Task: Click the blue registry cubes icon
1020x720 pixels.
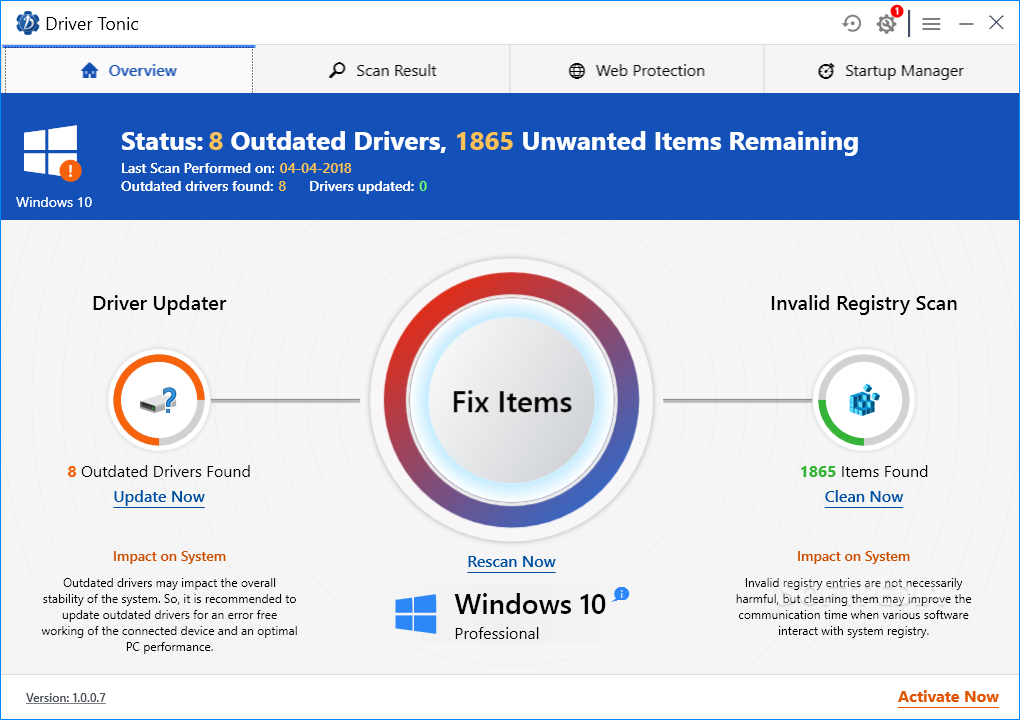Action: (x=864, y=400)
